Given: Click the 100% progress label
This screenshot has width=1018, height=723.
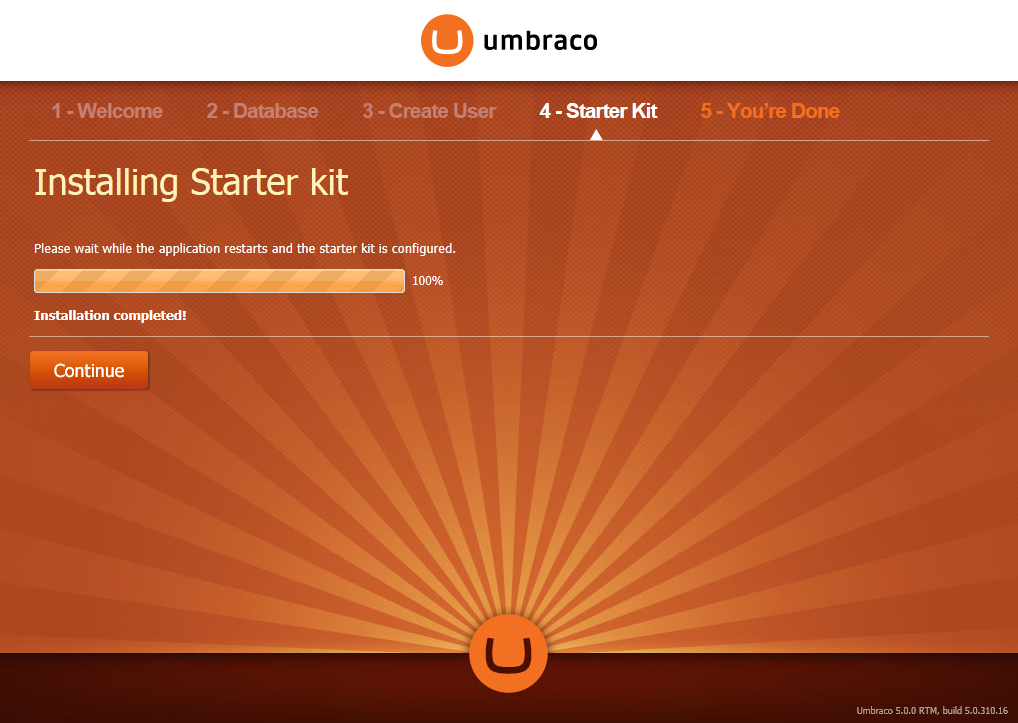Looking at the screenshot, I should (428, 281).
